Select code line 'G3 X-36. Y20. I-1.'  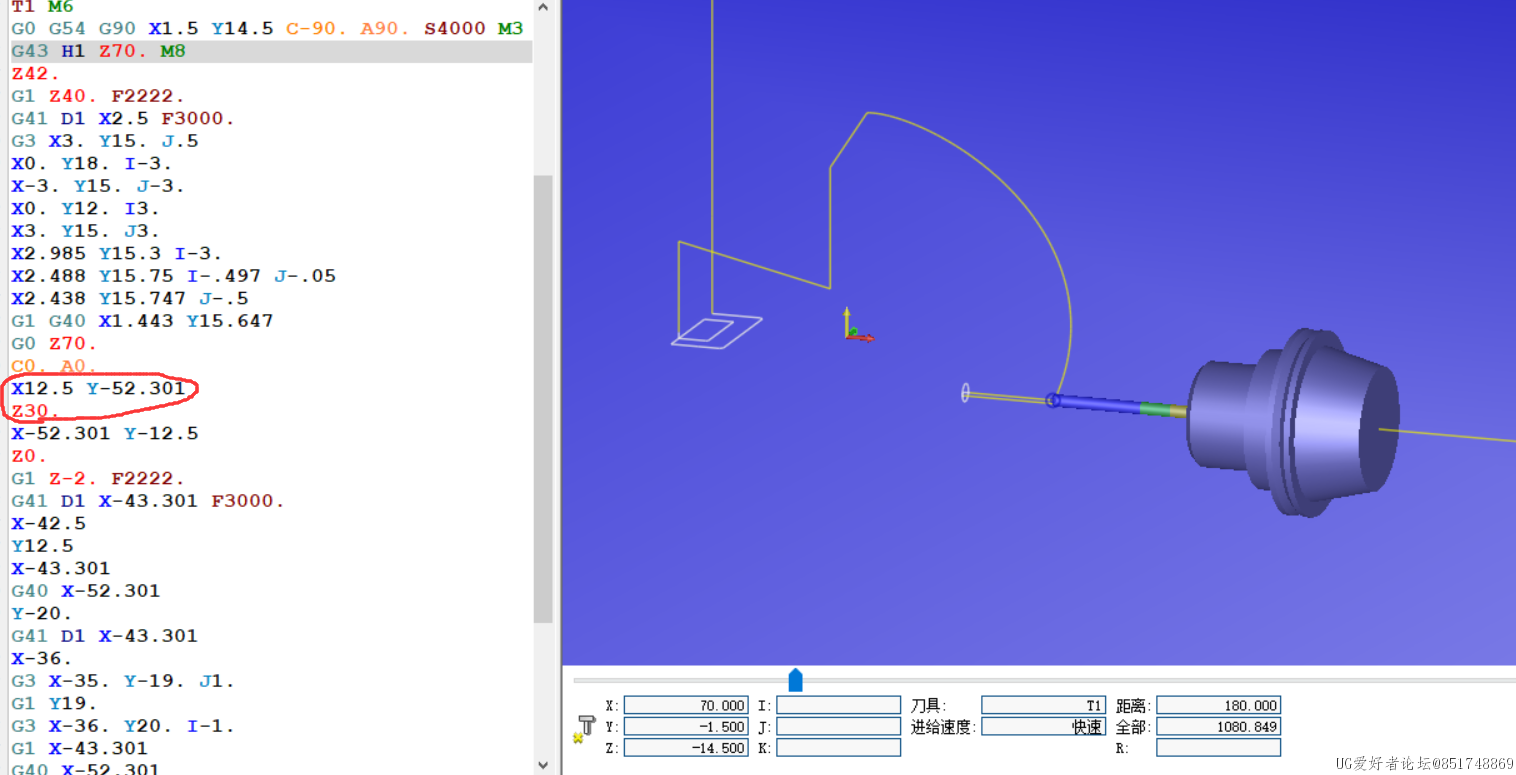(123, 726)
